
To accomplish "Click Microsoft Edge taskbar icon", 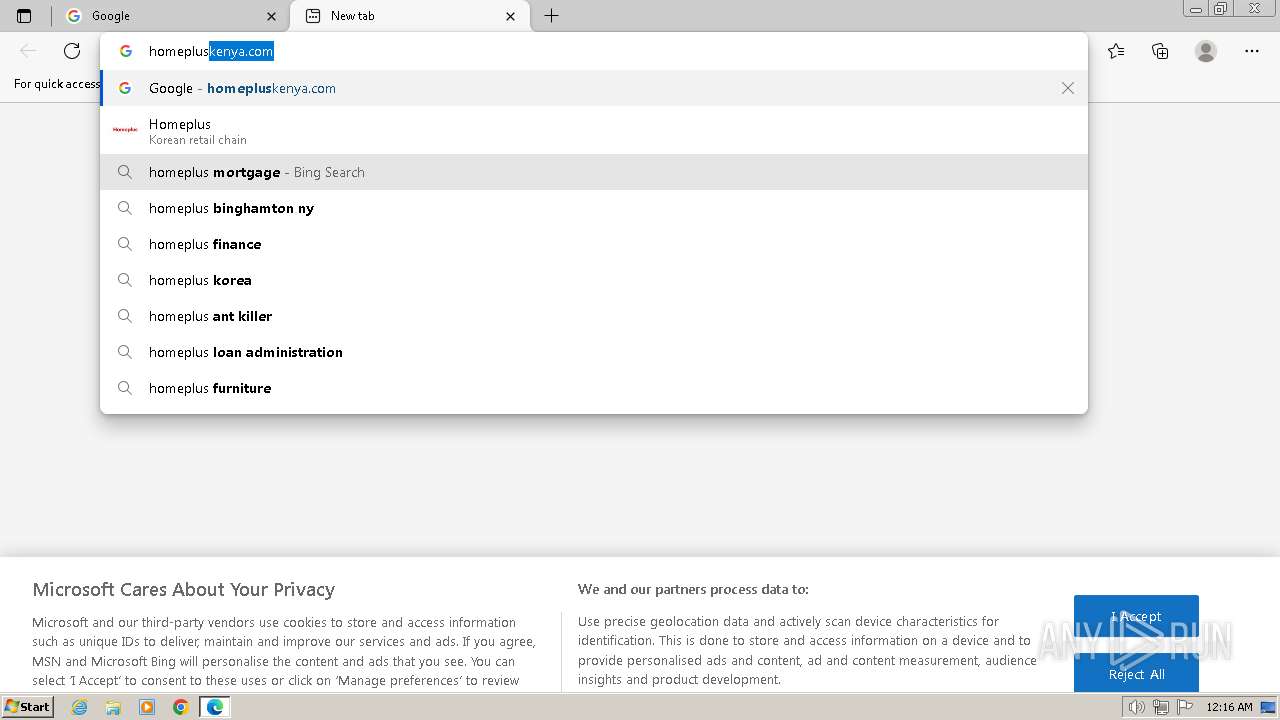I will point(215,707).
